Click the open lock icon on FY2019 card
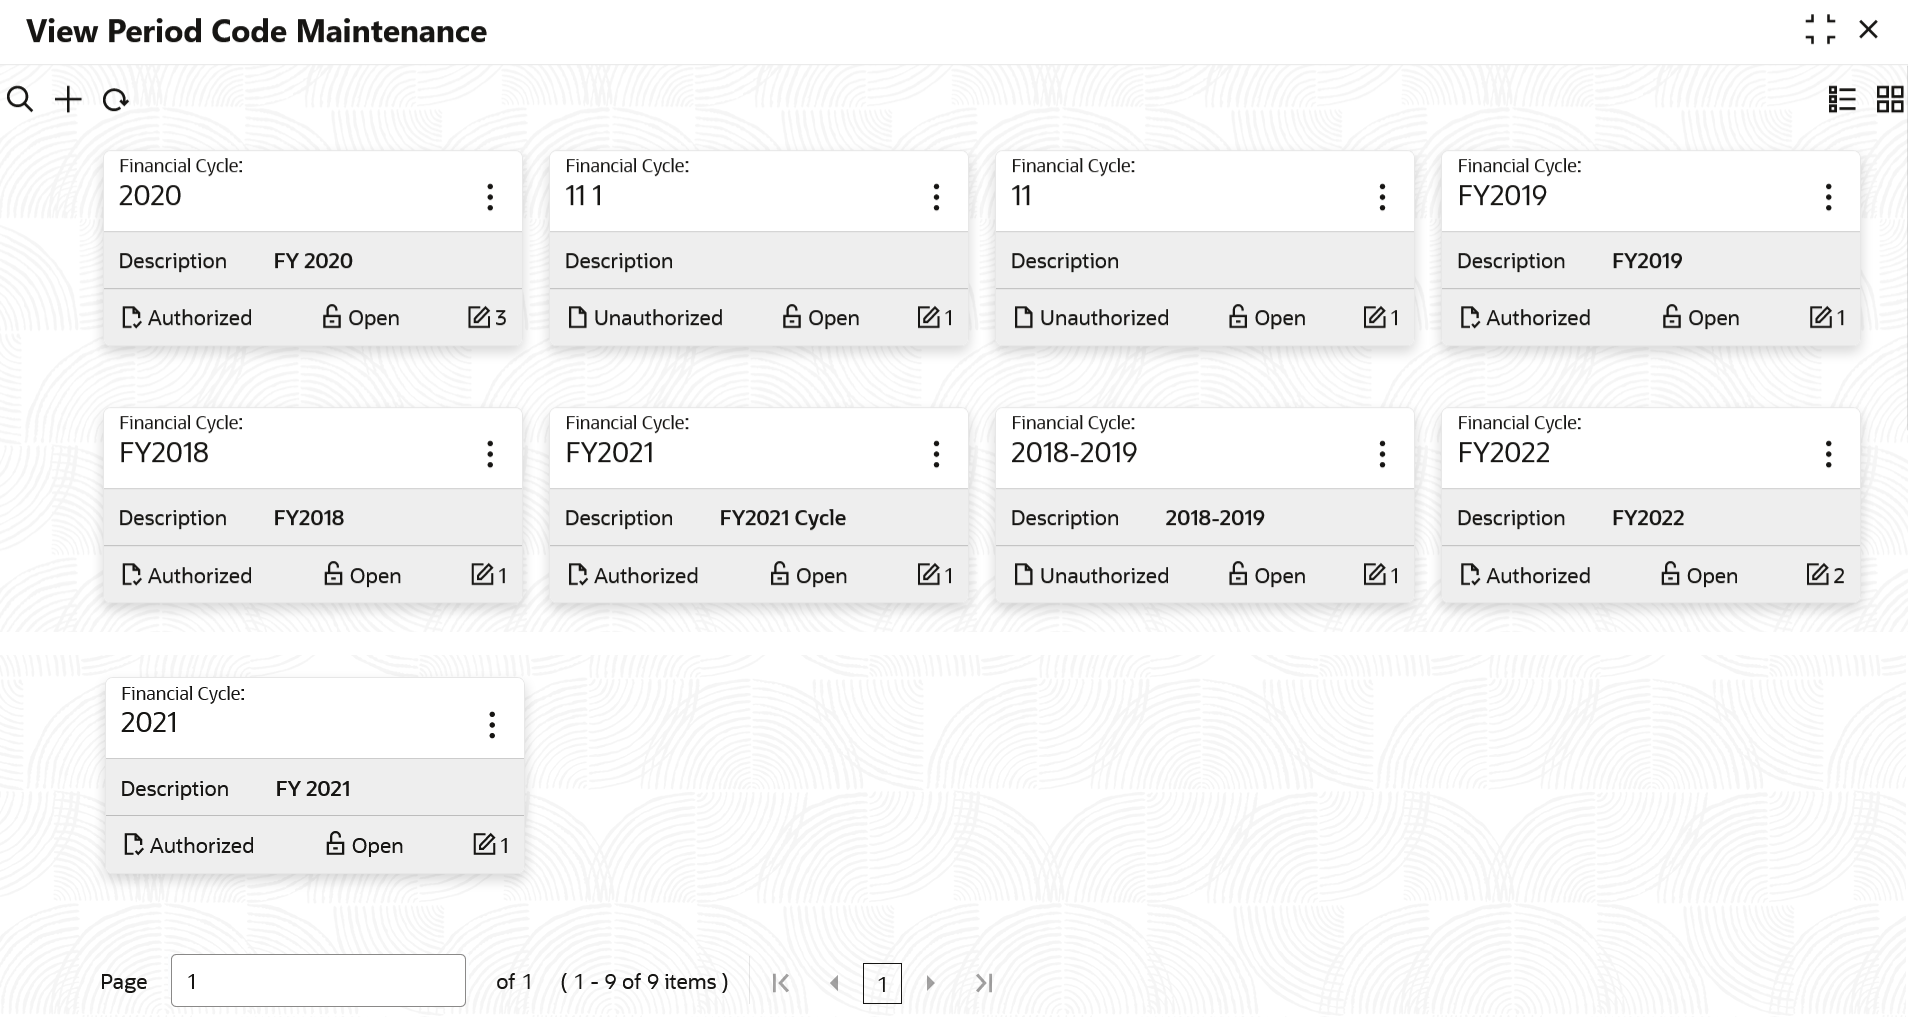 pyautogui.click(x=1672, y=317)
